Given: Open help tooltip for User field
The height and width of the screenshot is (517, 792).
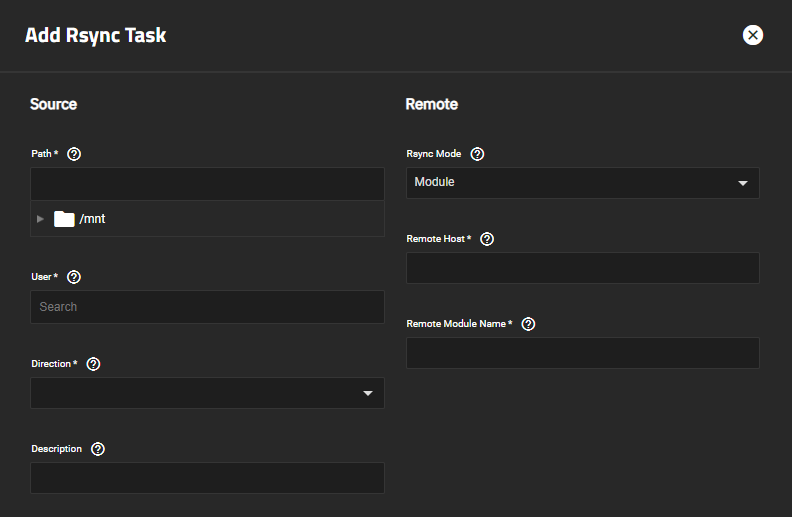Looking at the screenshot, I should point(74,277).
